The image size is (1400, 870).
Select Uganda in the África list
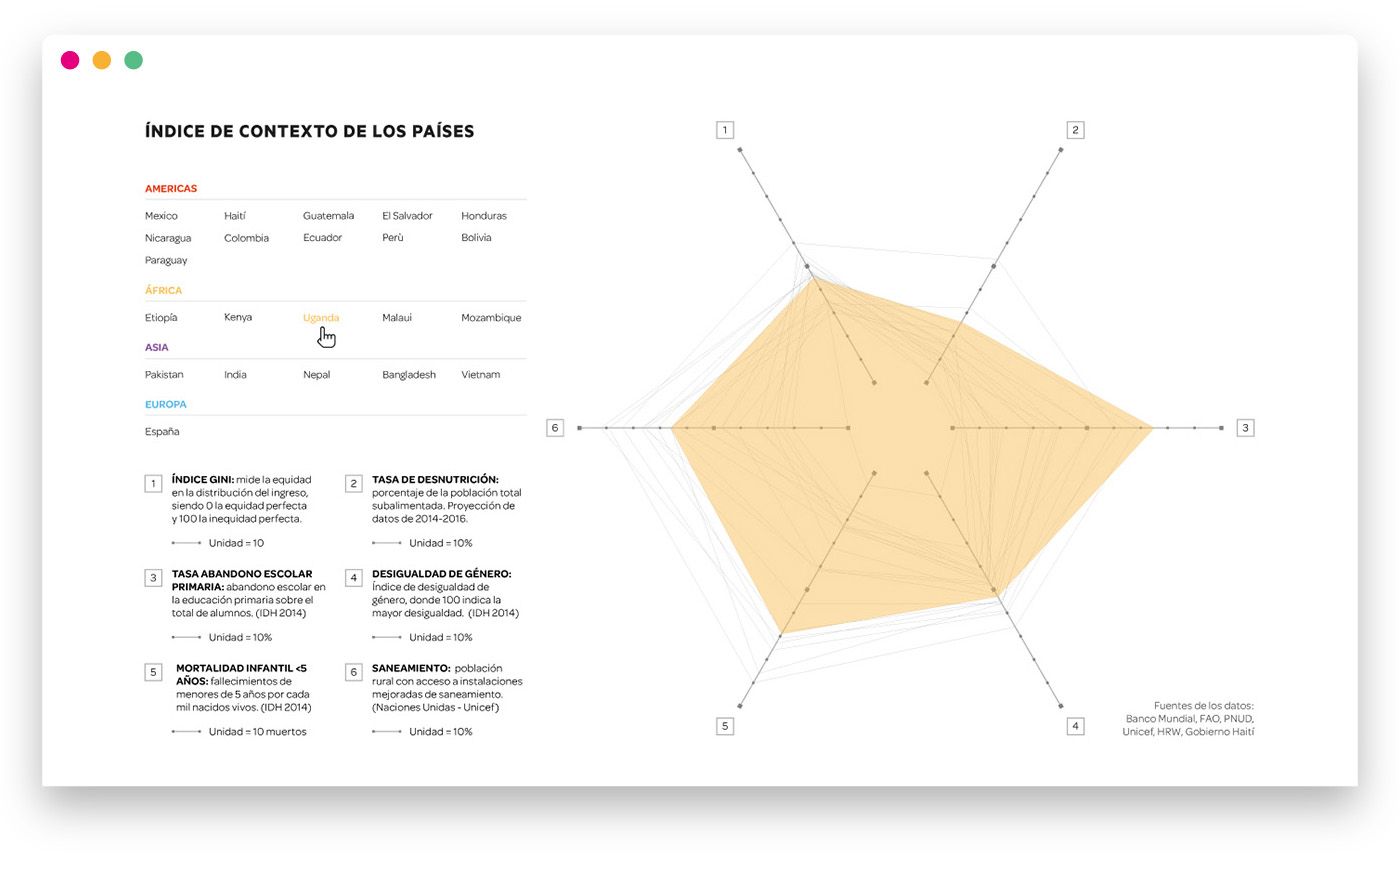321,318
